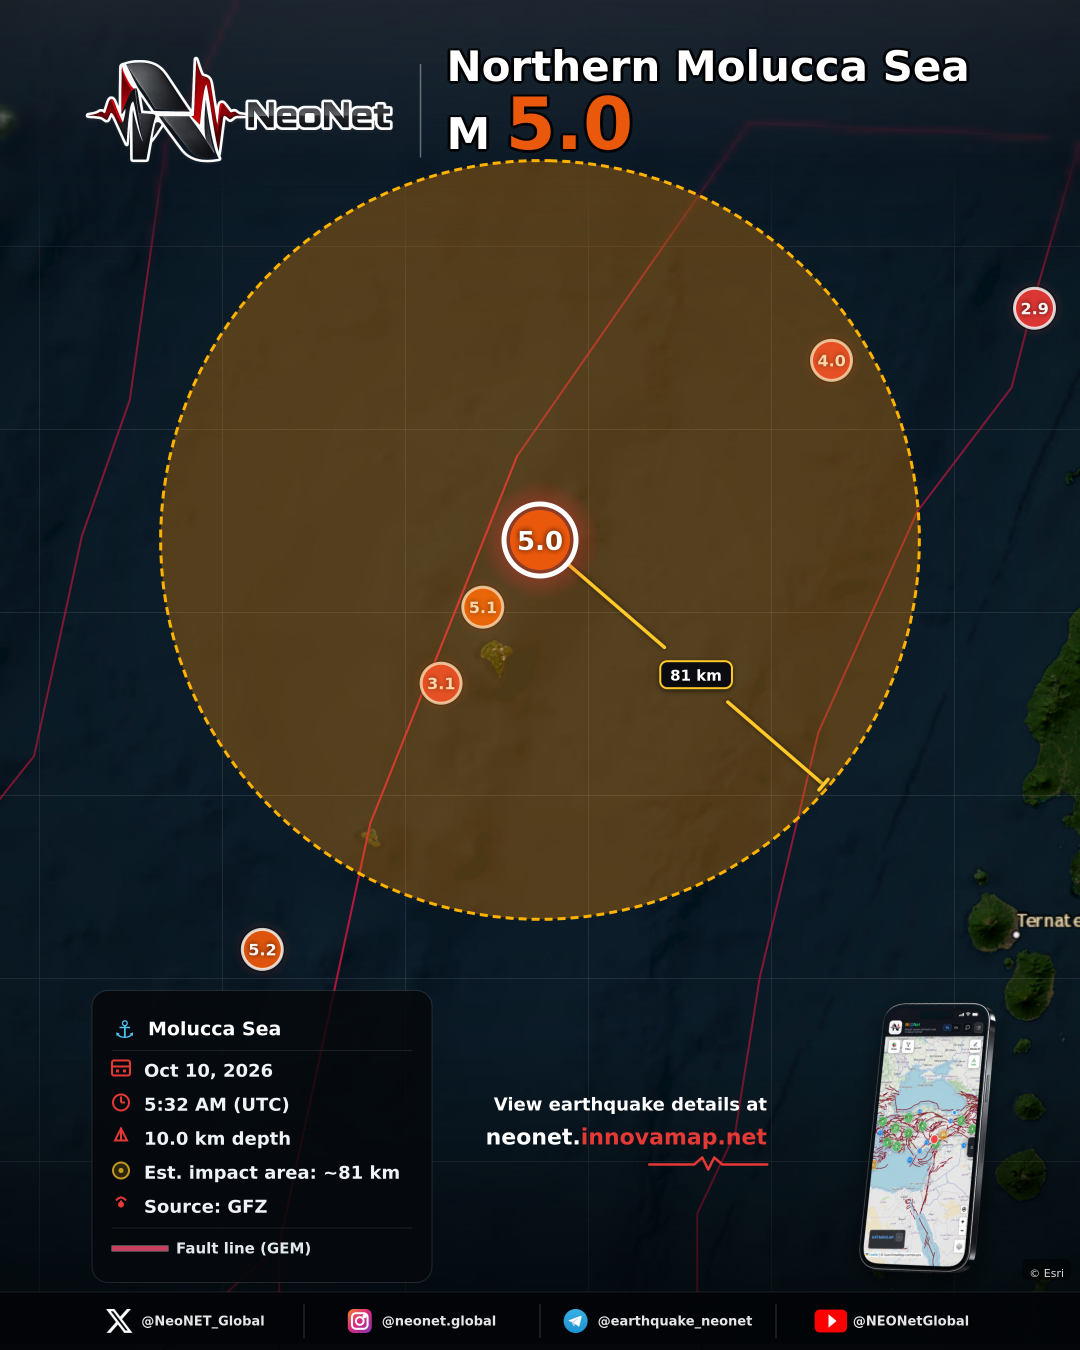The width and height of the screenshot is (1080, 1350).
Task: Click the 81 km radius label
Action: pyautogui.click(x=696, y=675)
